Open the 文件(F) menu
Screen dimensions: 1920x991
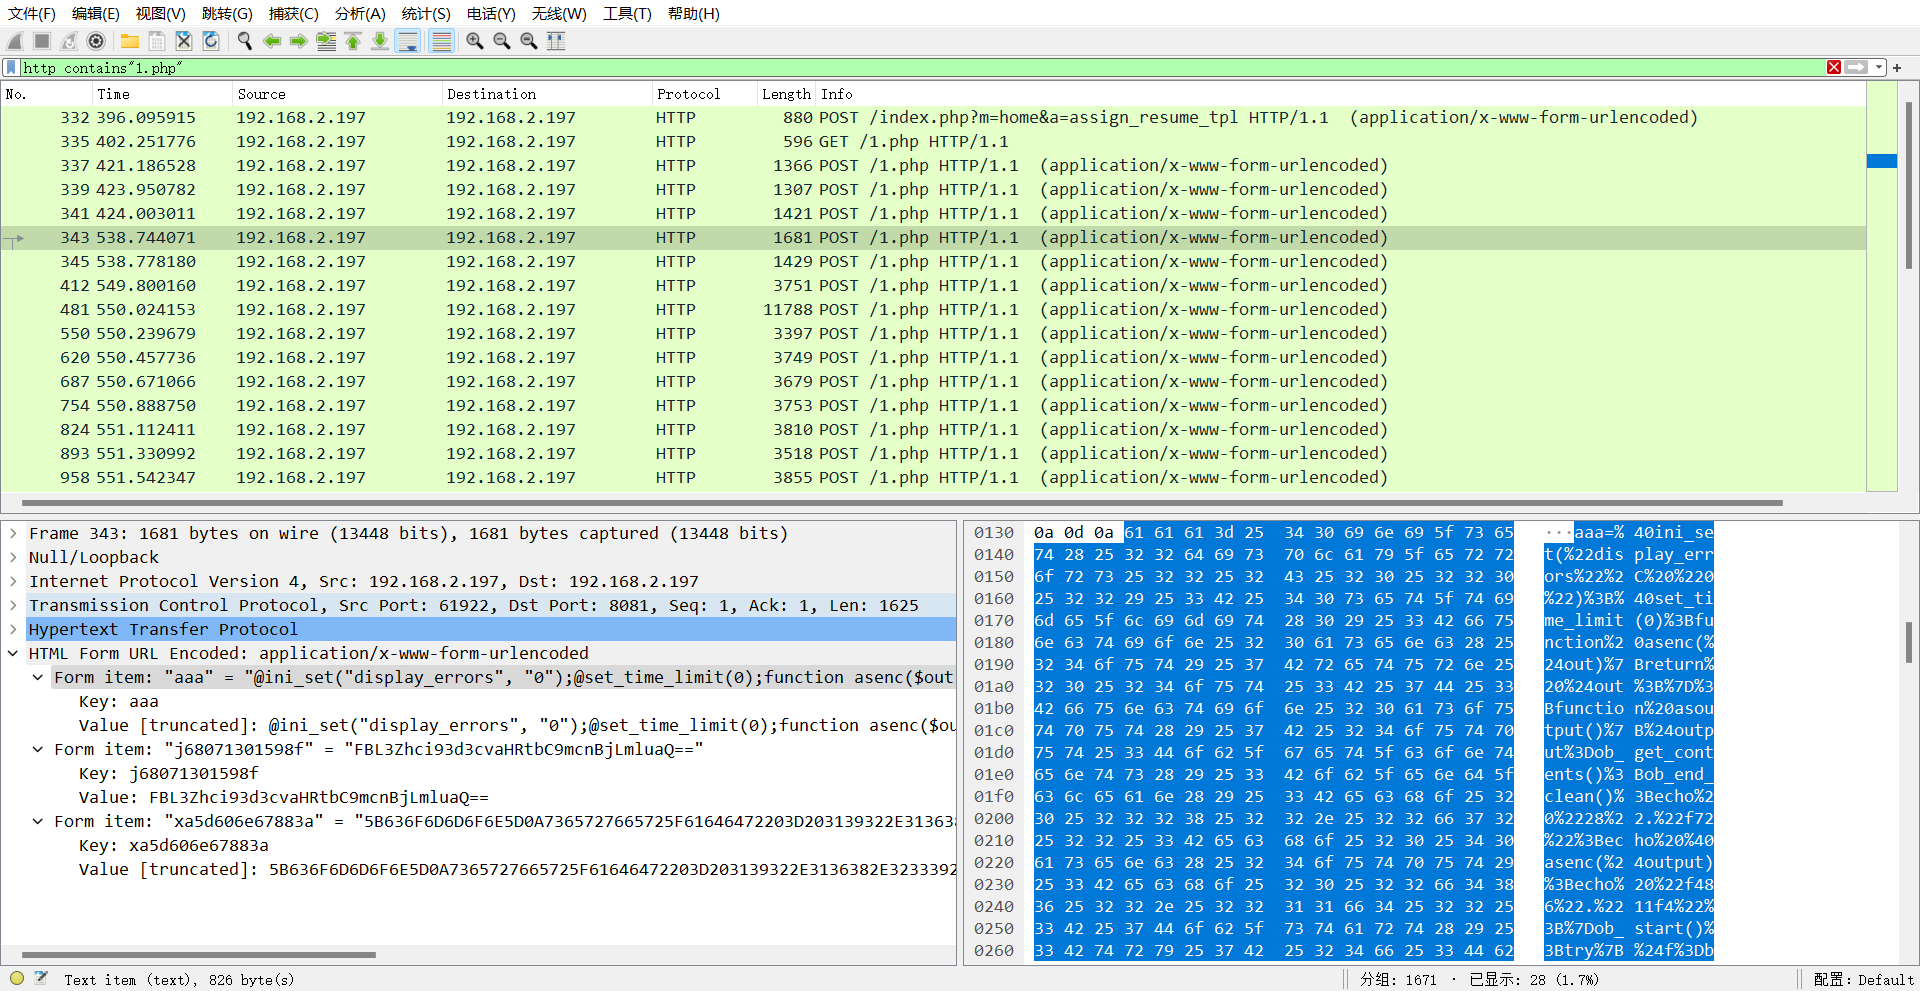click(32, 14)
